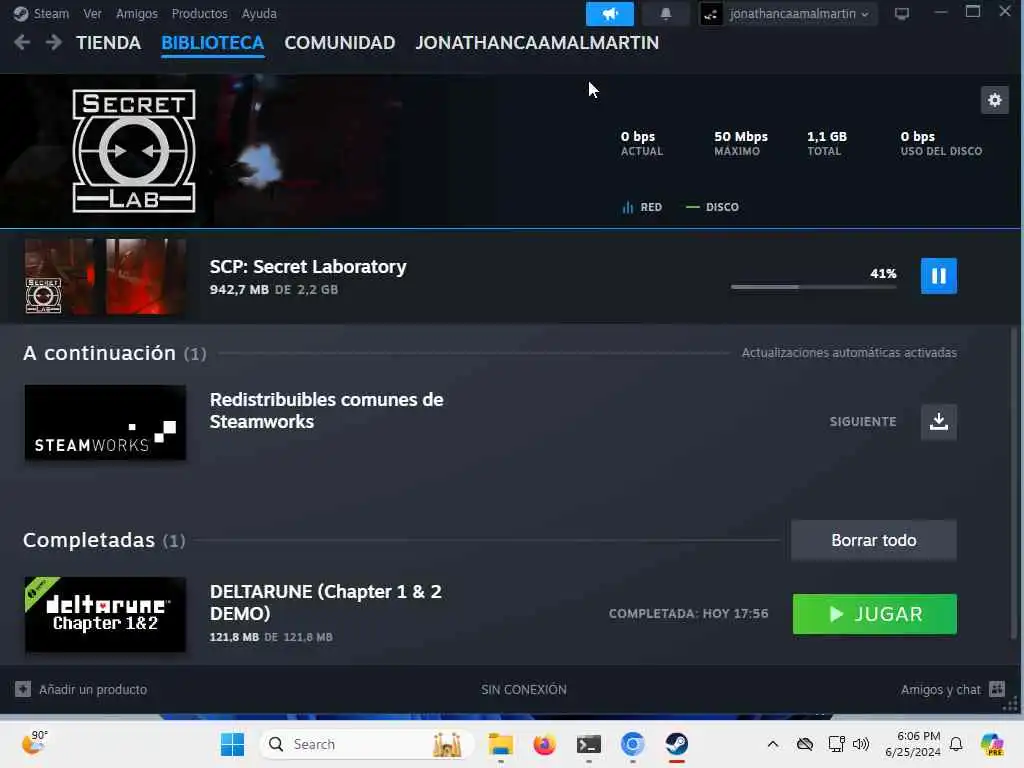Launch DELTARUNE with the JUGAR button

pos(874,614)
